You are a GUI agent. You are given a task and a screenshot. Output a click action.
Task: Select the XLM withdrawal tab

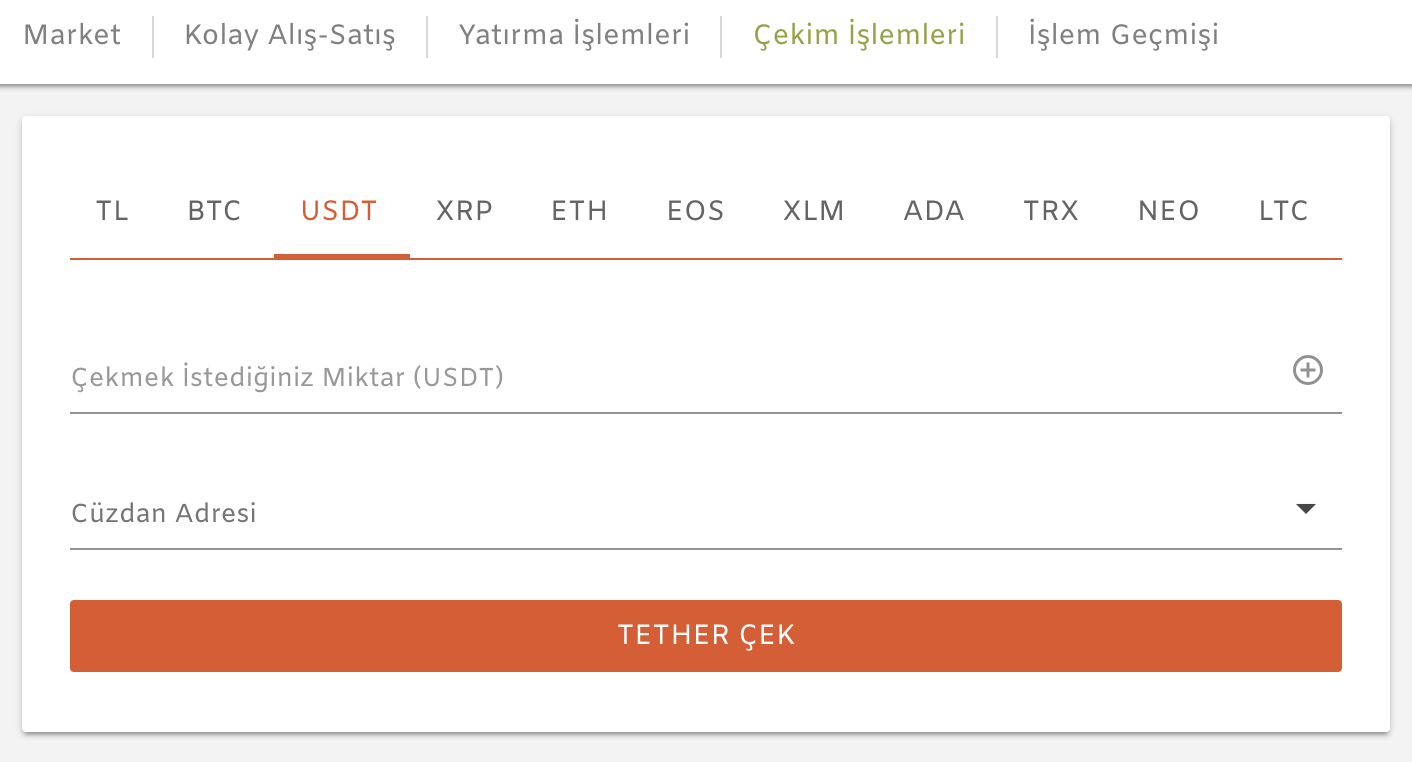pyautogui.click(x=814, y=211)
